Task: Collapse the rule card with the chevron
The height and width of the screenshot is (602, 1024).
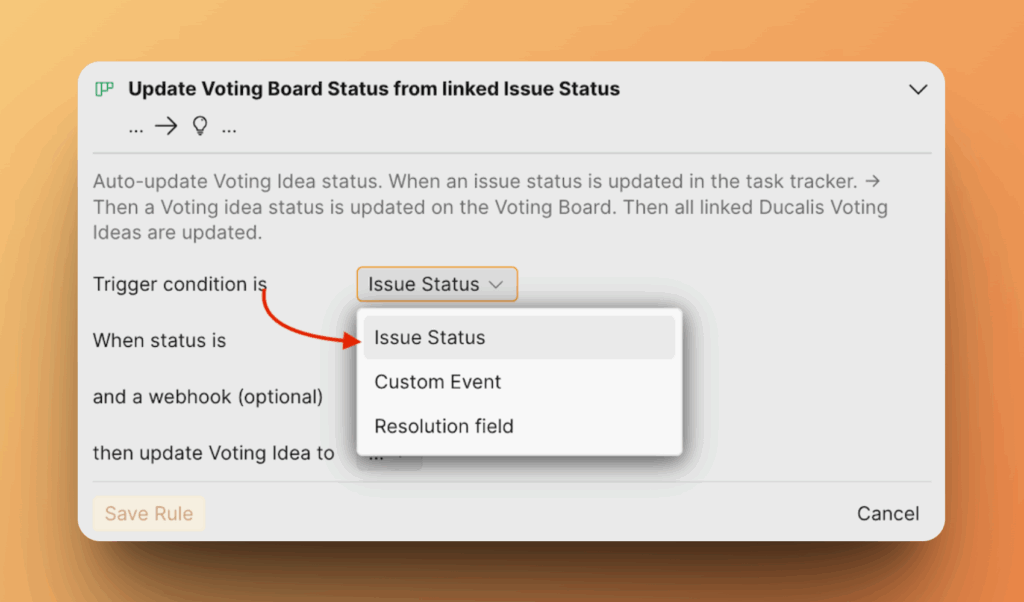Action: [918, 89]
